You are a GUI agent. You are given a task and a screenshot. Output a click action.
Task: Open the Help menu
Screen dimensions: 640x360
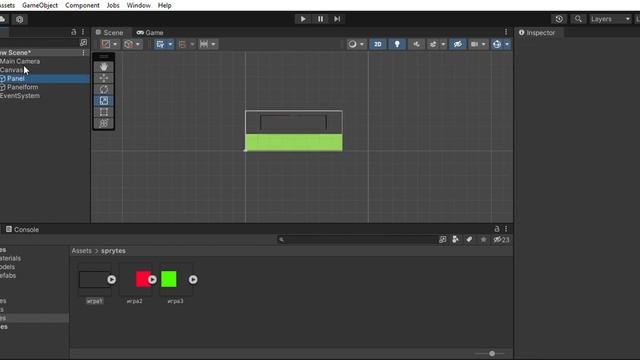pyautogui.click(x=164, y=5)
